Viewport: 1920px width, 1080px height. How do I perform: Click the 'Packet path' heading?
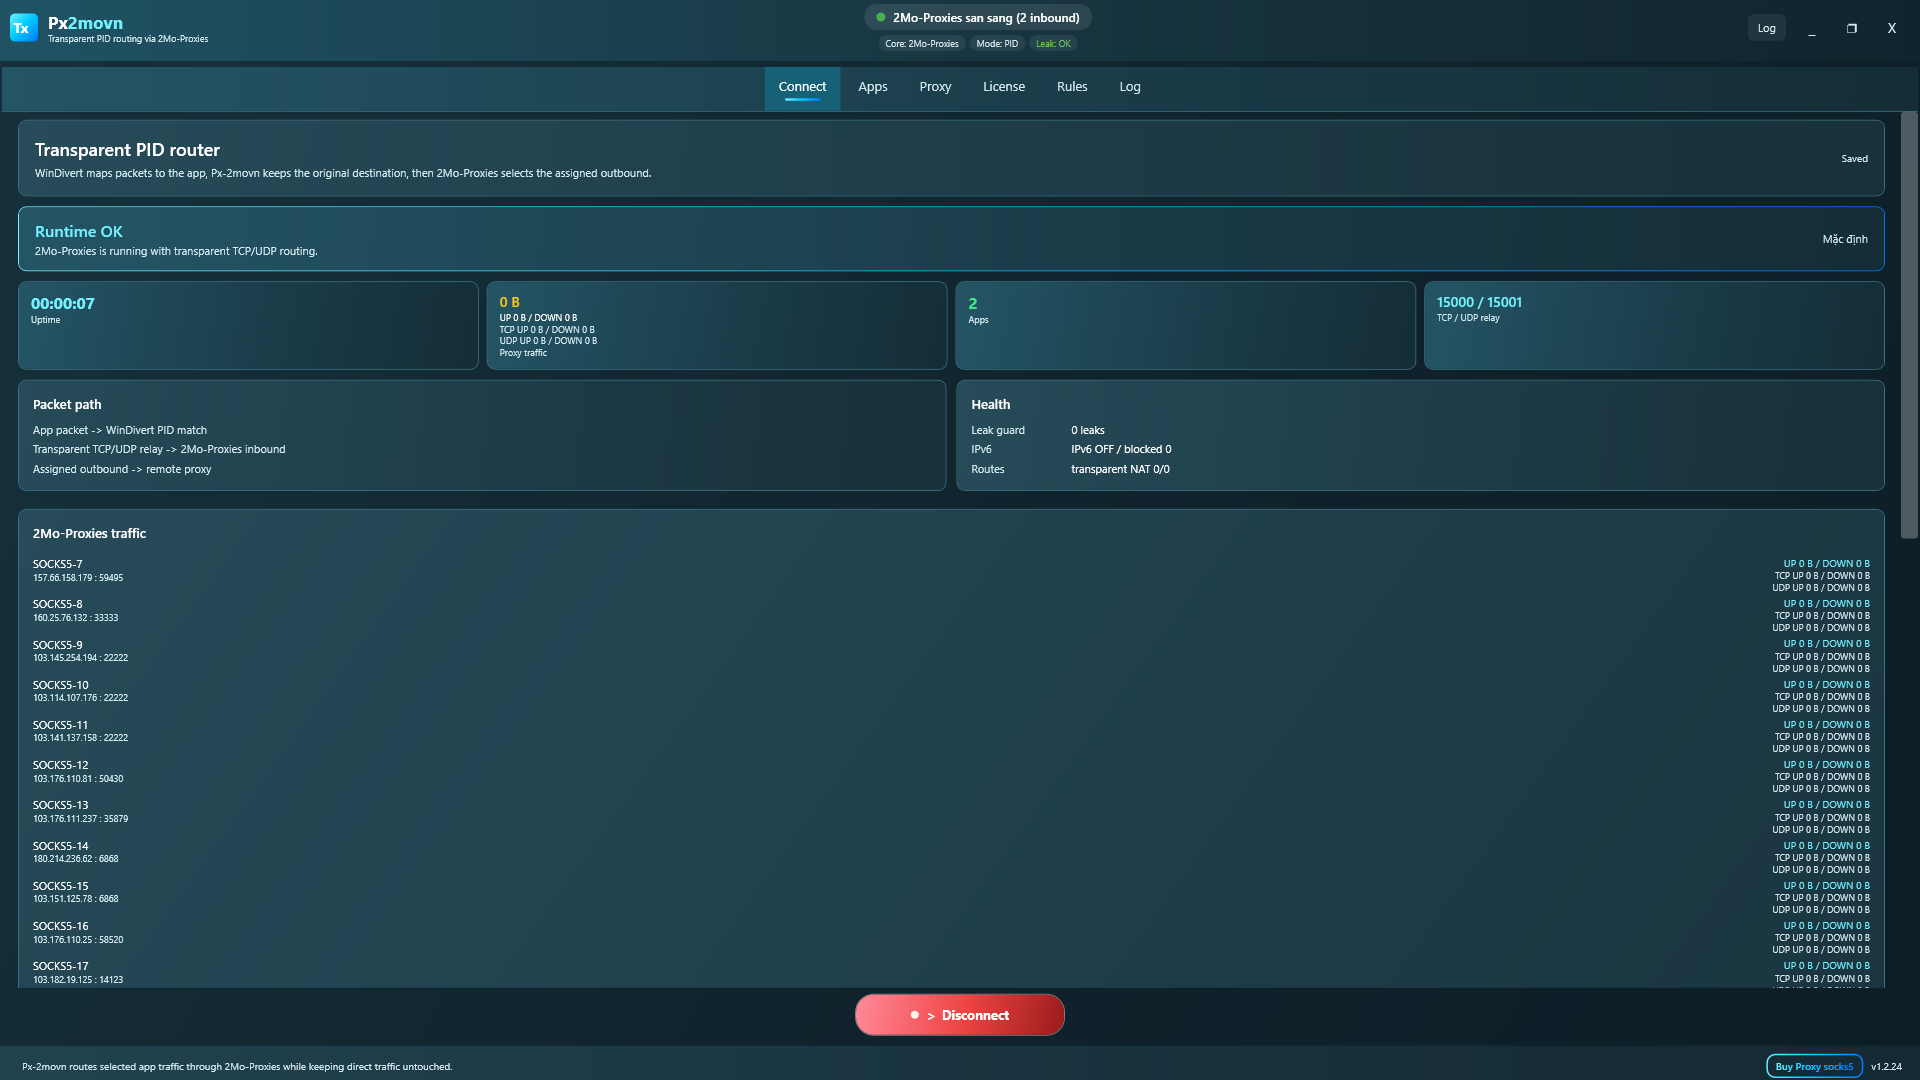click(67, 405)
